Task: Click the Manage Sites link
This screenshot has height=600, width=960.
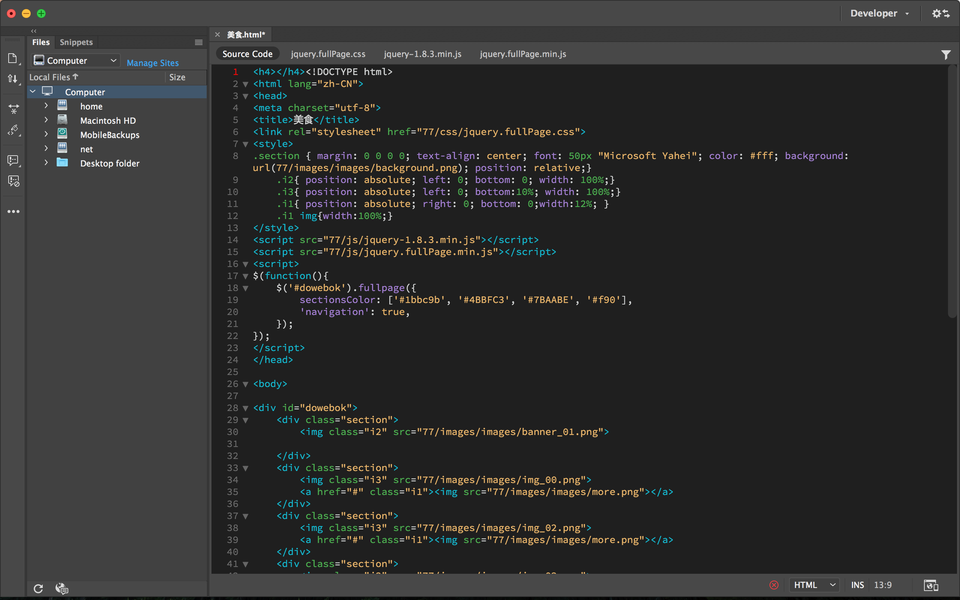Action: click(152, 62)
